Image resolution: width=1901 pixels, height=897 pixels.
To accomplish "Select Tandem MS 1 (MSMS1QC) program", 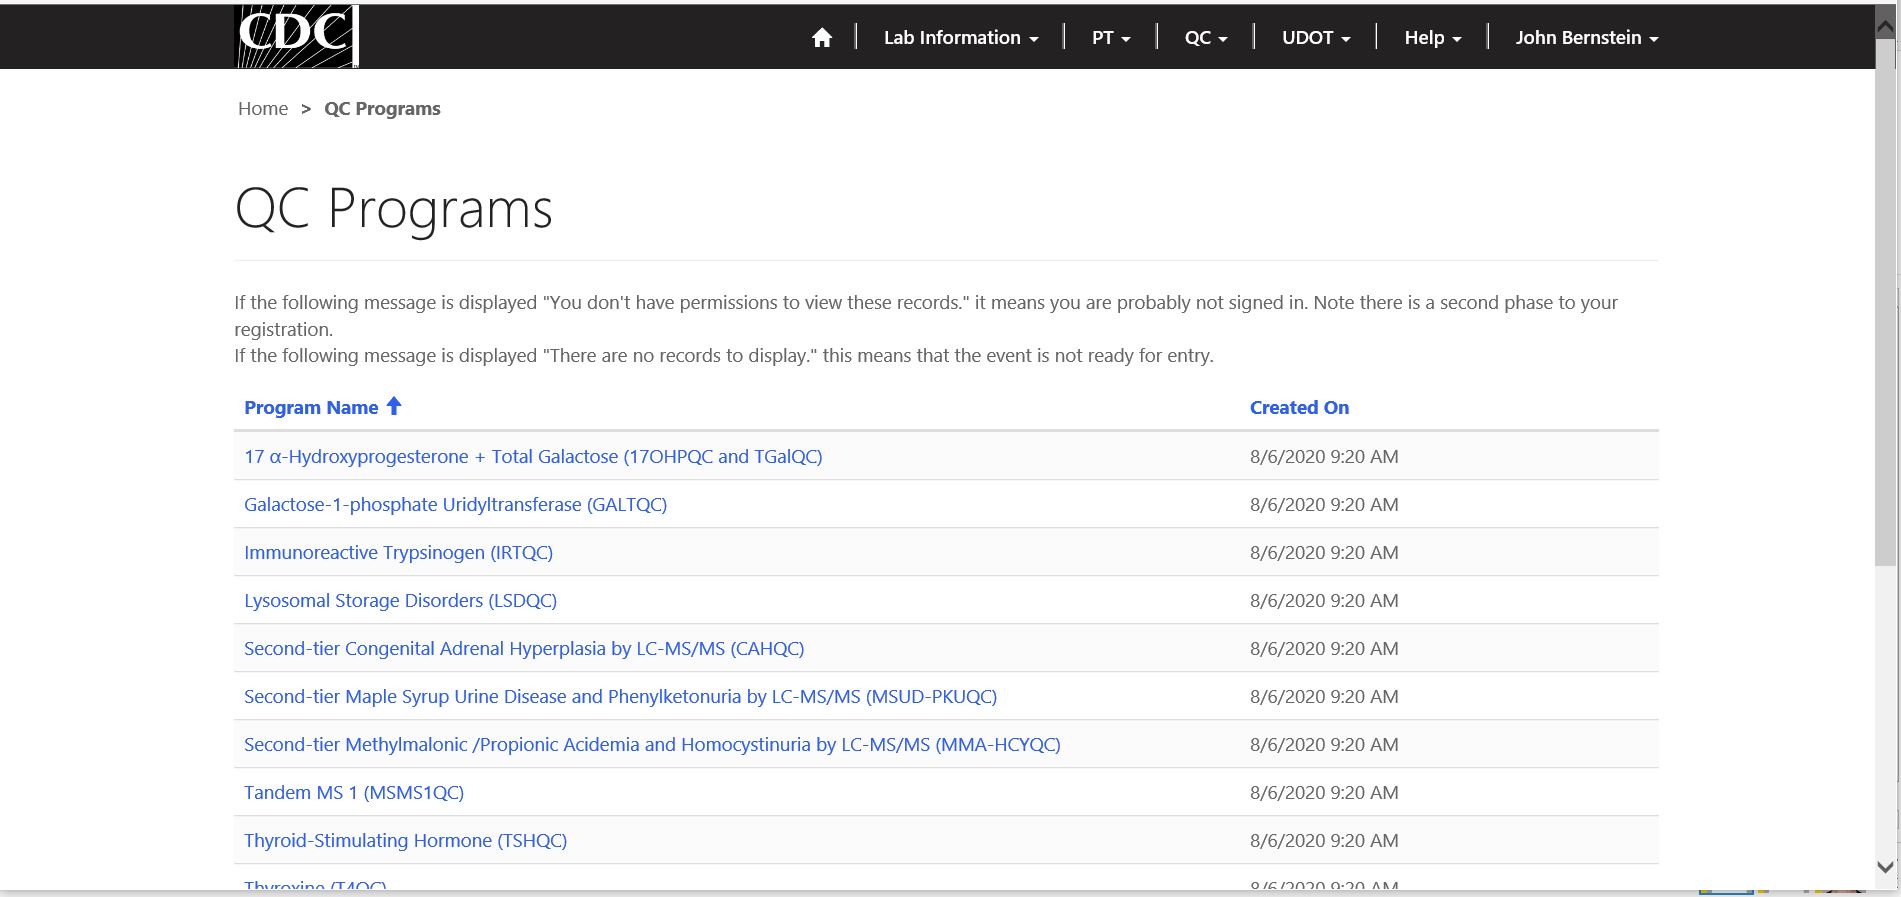I will coord(354,793).
